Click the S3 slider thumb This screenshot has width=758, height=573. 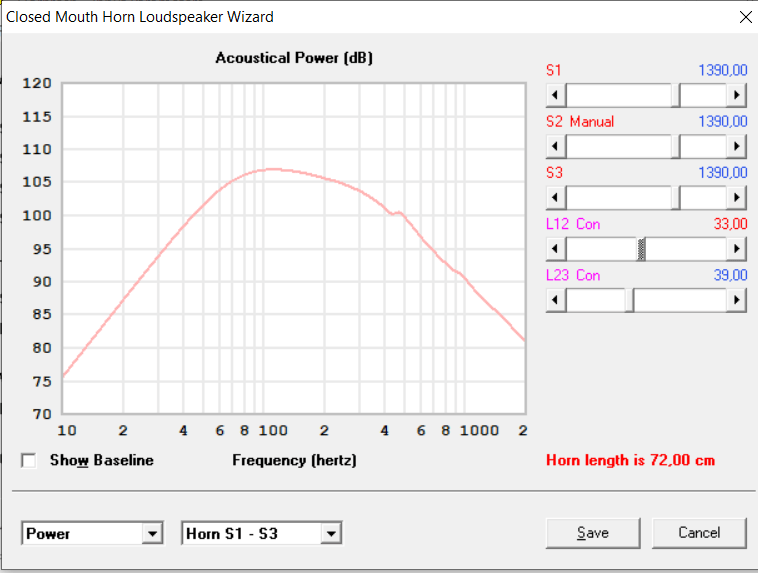pos(676,197)
